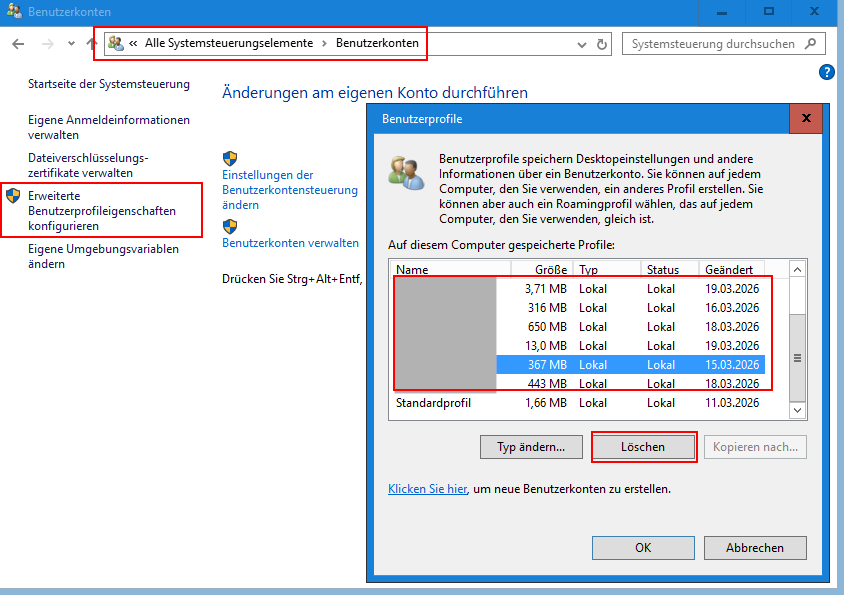
Task: Confirm dialog with OK button
Action: (643, 547)
